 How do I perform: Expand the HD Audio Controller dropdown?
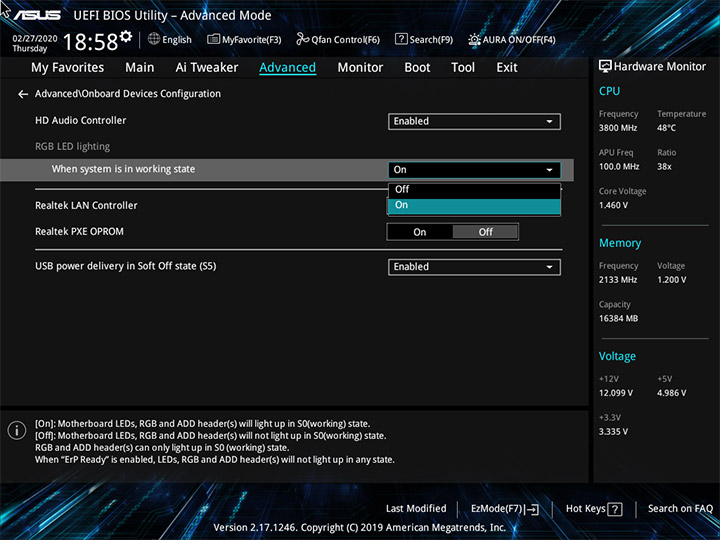coord(474,121)
